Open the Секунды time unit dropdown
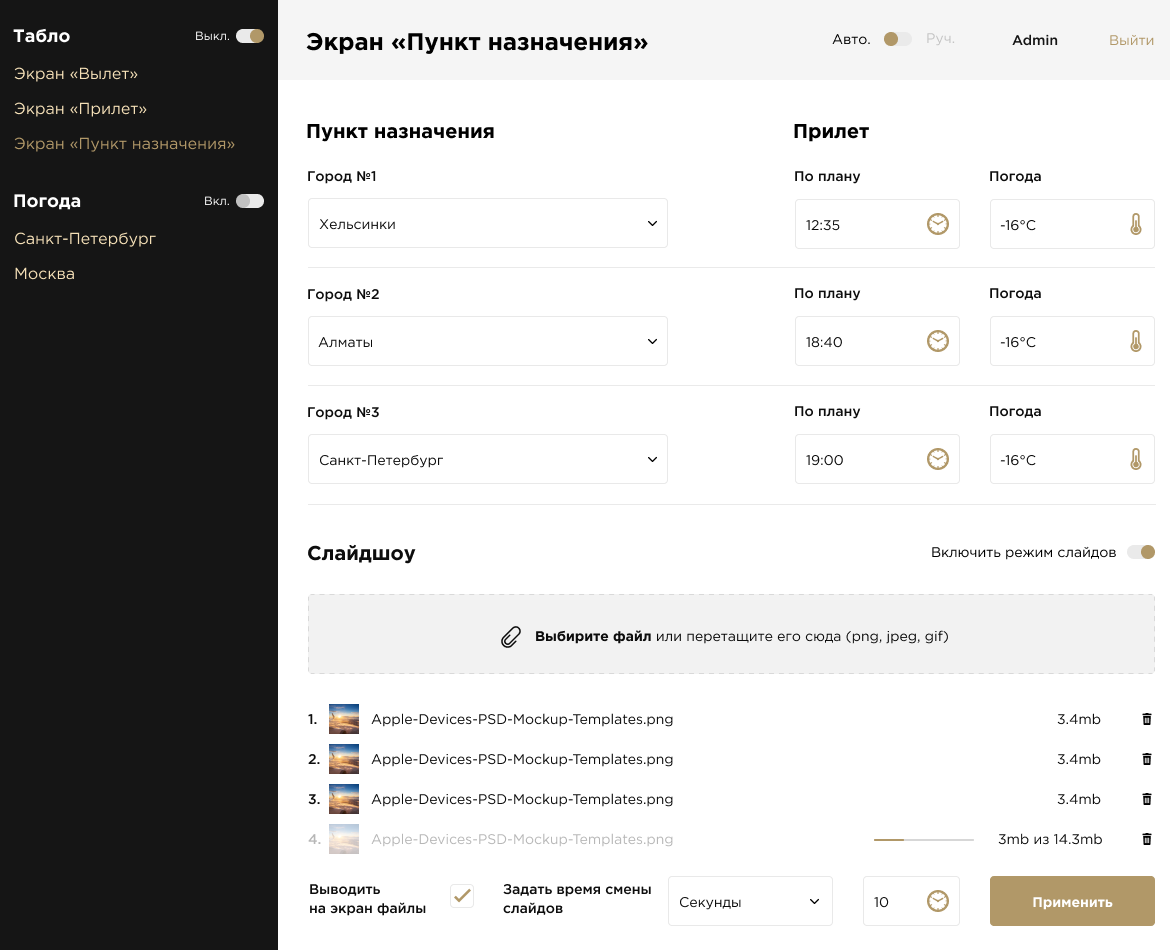The image size is (1170, 950). (x=749, y=902)
